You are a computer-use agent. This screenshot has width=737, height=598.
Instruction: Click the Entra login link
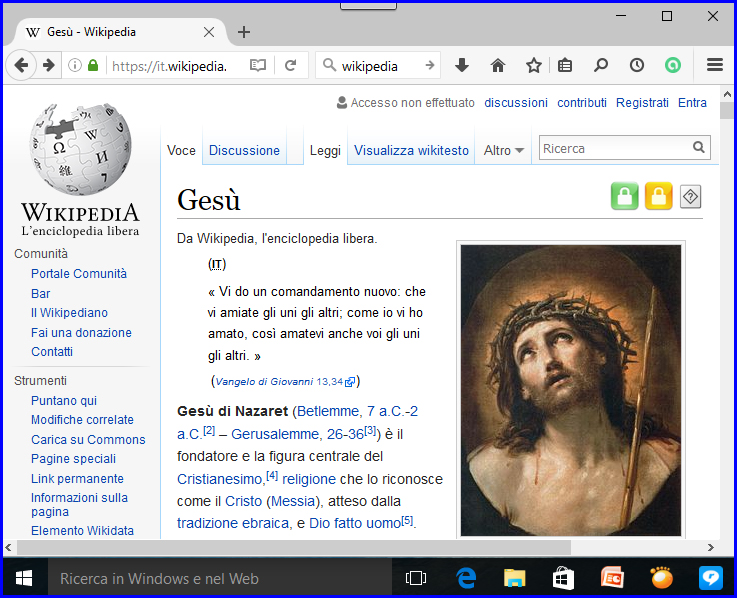coord(692,102)
